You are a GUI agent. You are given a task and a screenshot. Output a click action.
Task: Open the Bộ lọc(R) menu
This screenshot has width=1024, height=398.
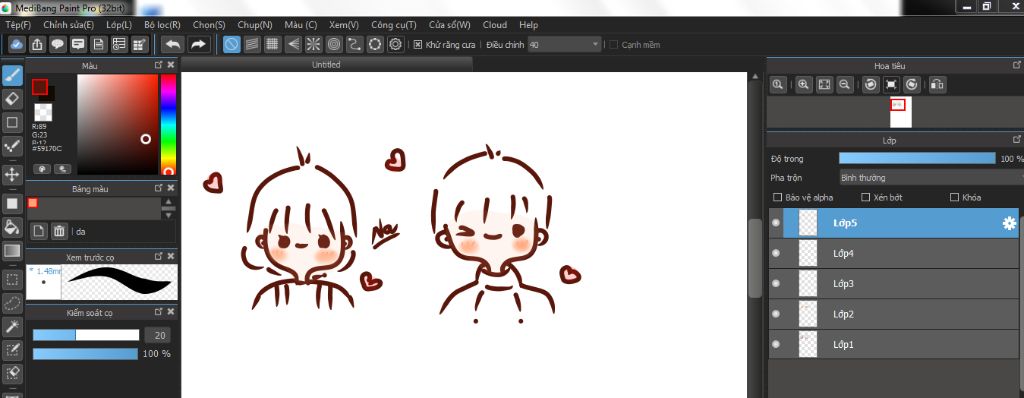[163, 25]
